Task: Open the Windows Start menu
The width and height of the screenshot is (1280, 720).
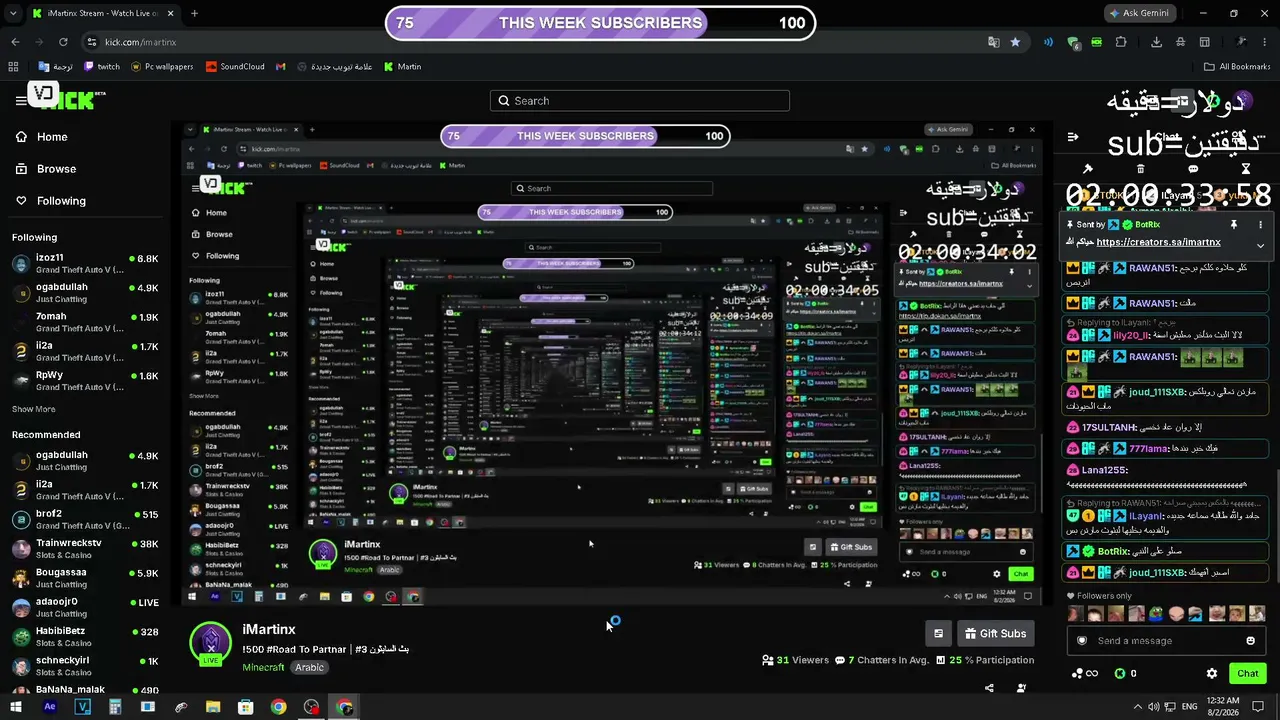Action: (16, 707)
